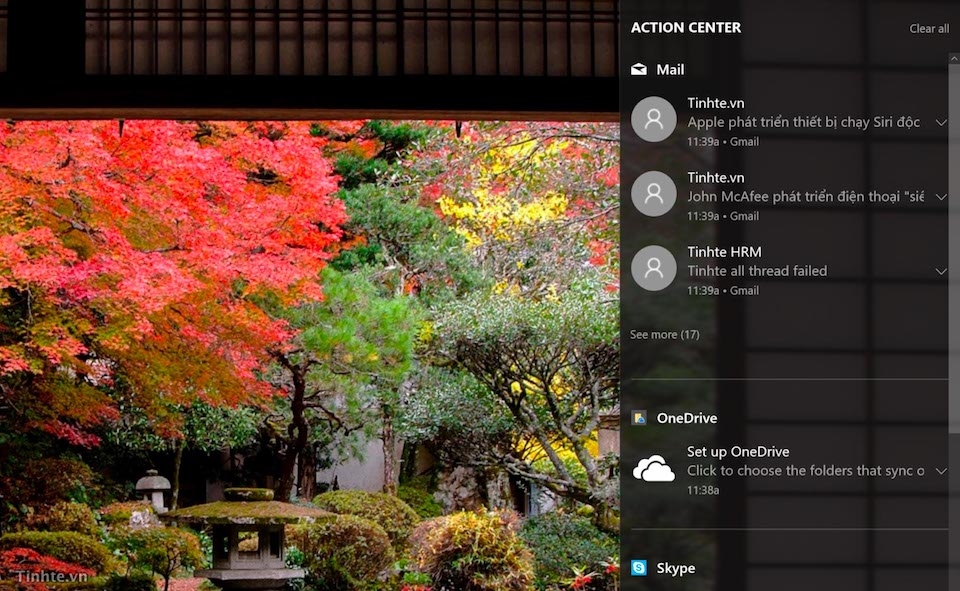The width and height of the screenshot is (960, 591).
Task: Select the Mail group heading
Action: (670, 69)
